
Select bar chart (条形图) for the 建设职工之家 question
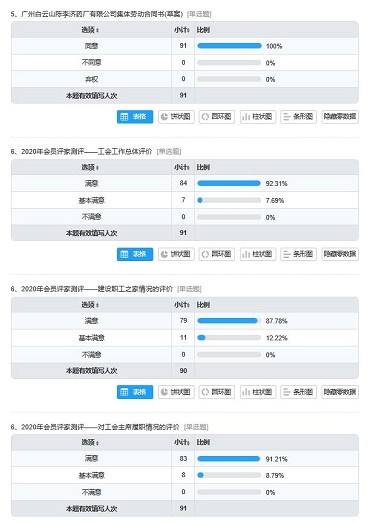(x=298, y=392)
